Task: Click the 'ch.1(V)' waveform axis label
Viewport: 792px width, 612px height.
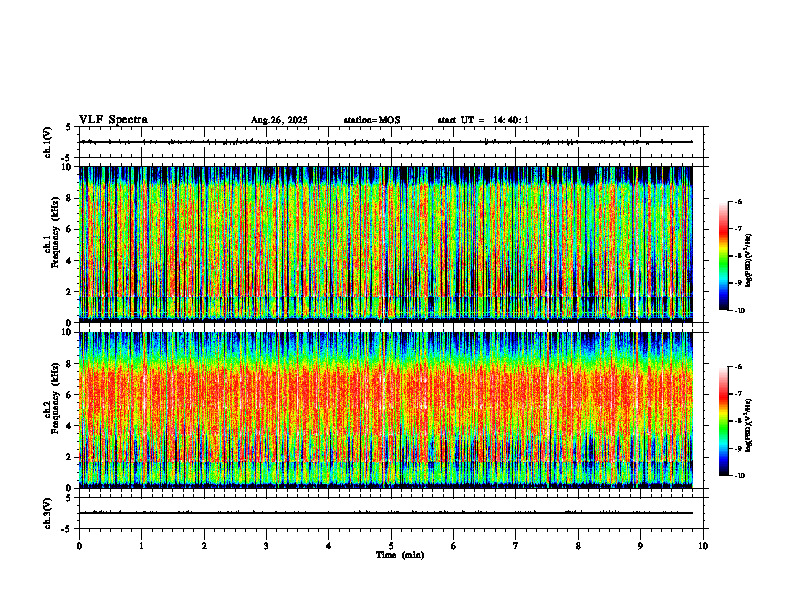Action: tap(47, 142)
